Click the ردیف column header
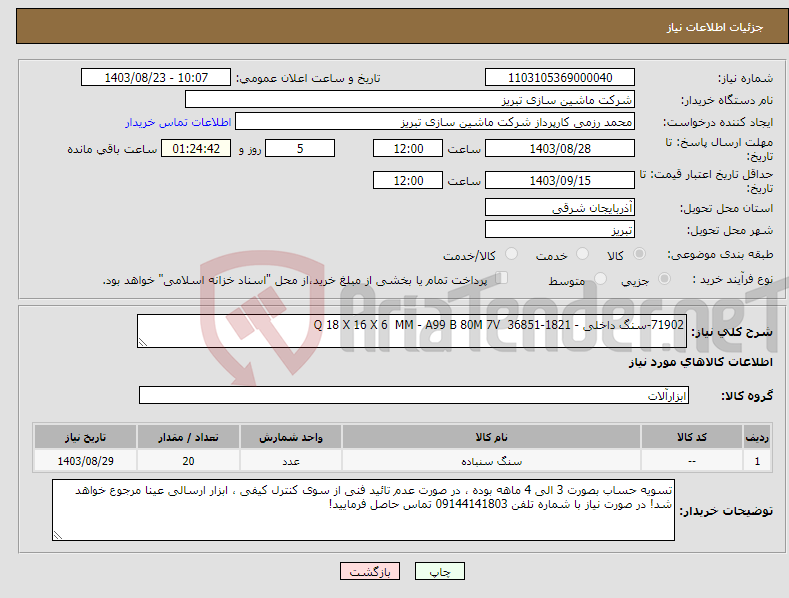Screen dimensions: 789x598 757,437
